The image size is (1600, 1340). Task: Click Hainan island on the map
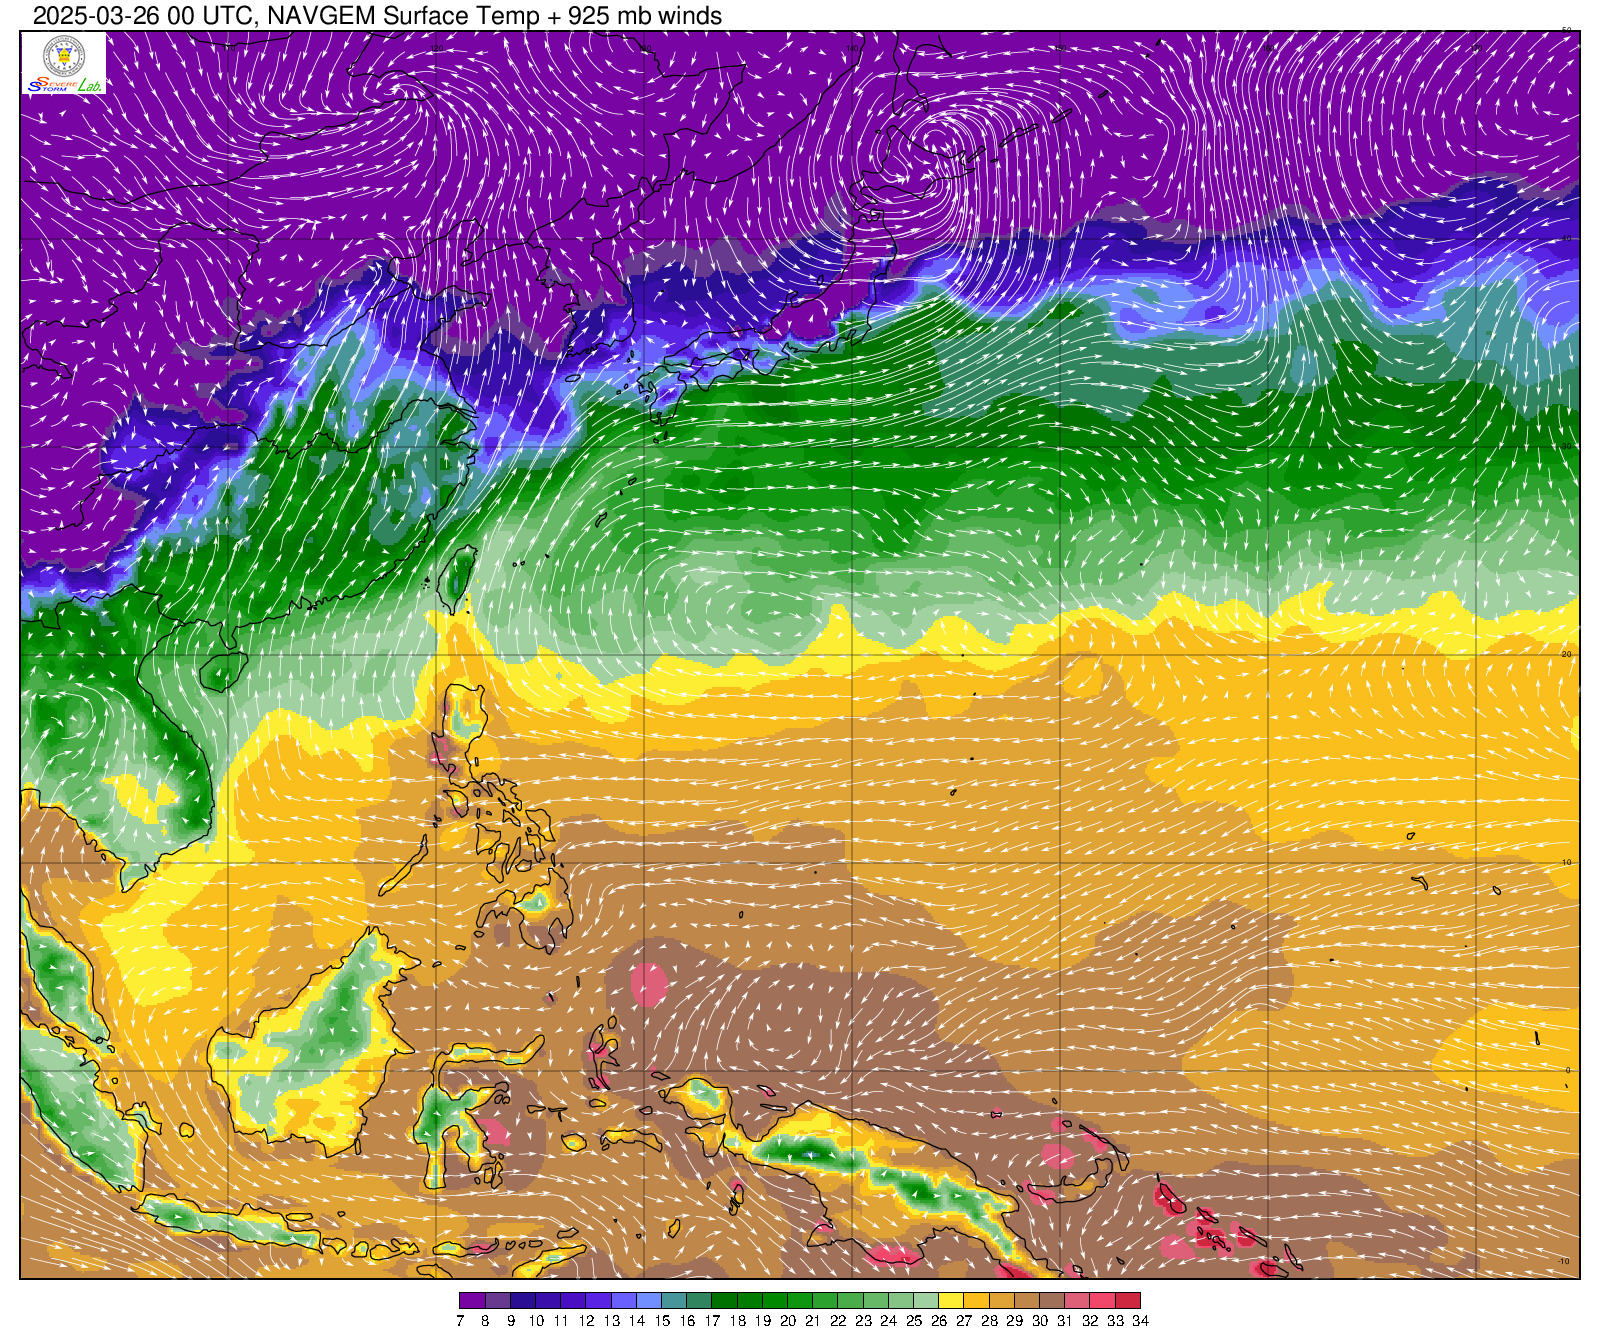[223, 671]
